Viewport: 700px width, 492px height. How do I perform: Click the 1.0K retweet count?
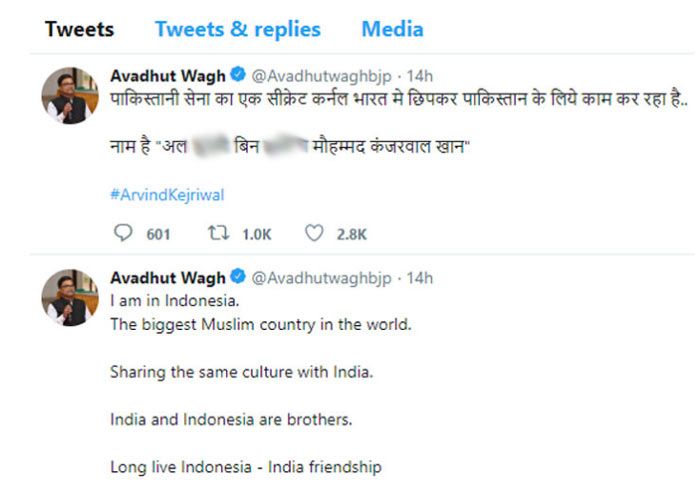(257, 234)
